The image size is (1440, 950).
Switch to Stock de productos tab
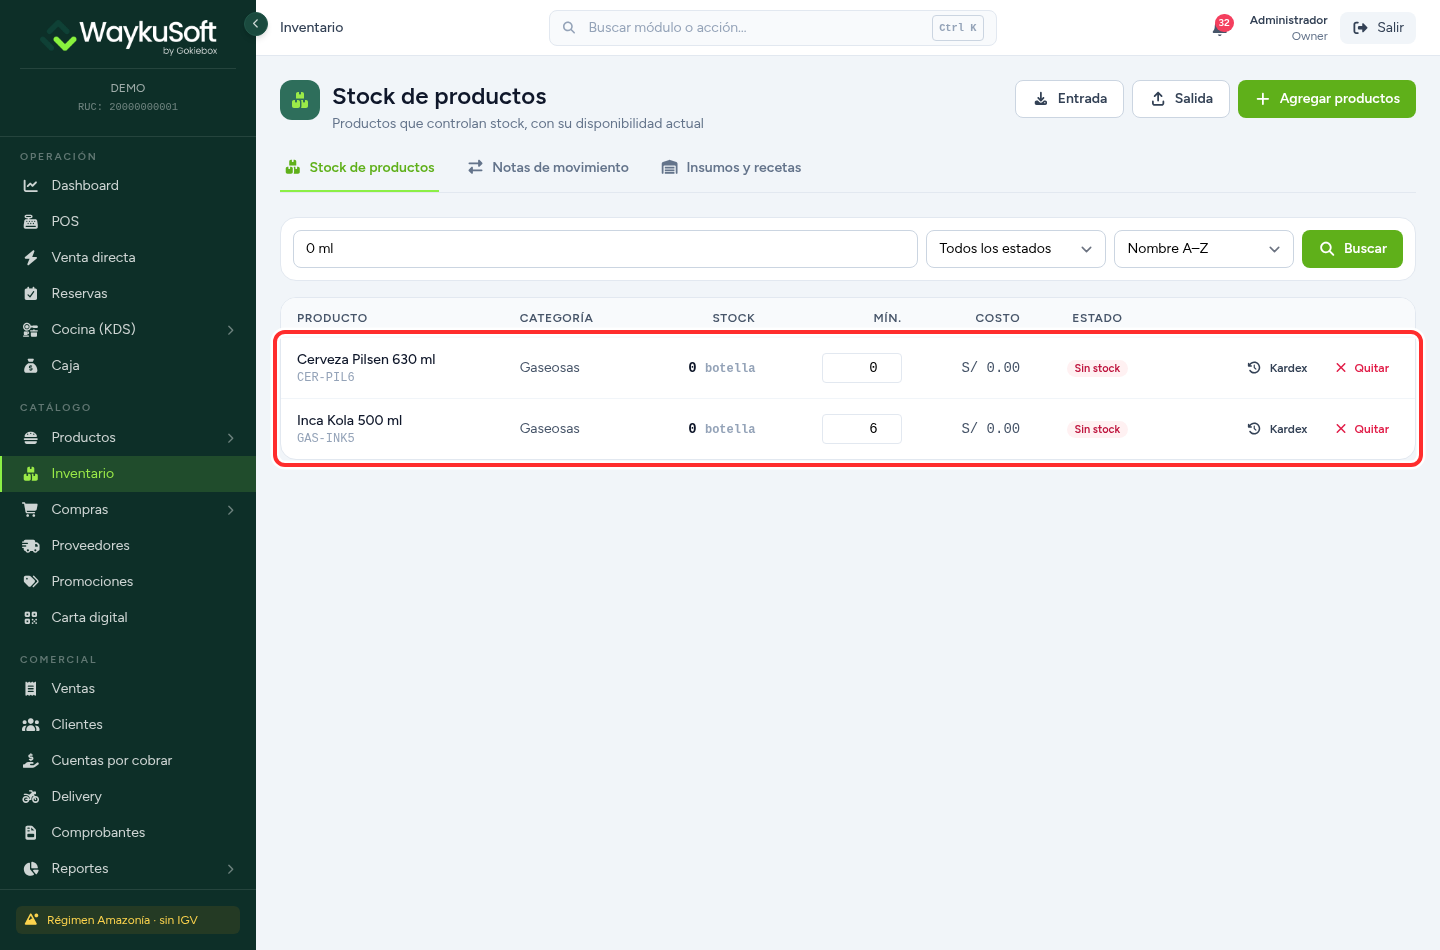tap(360, 167)
